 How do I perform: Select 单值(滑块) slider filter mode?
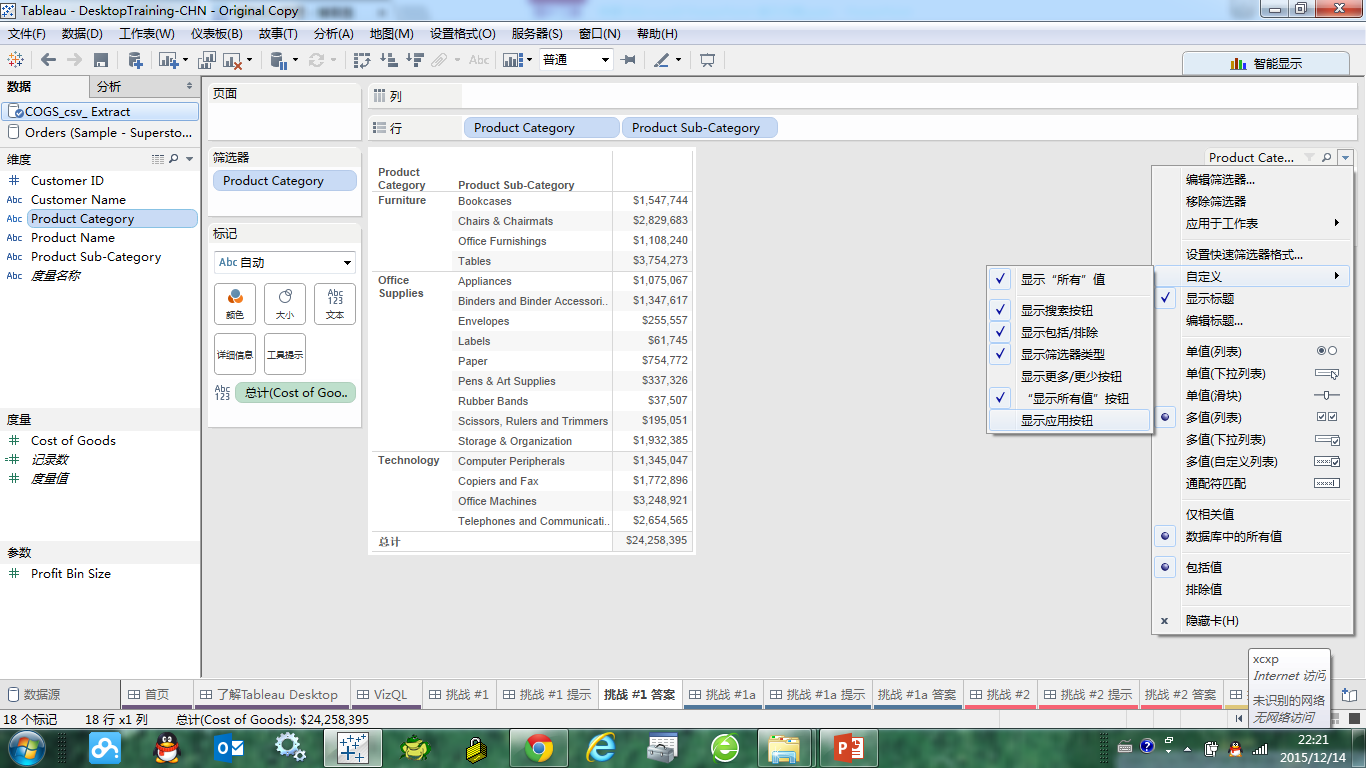tap(1252, 396)
